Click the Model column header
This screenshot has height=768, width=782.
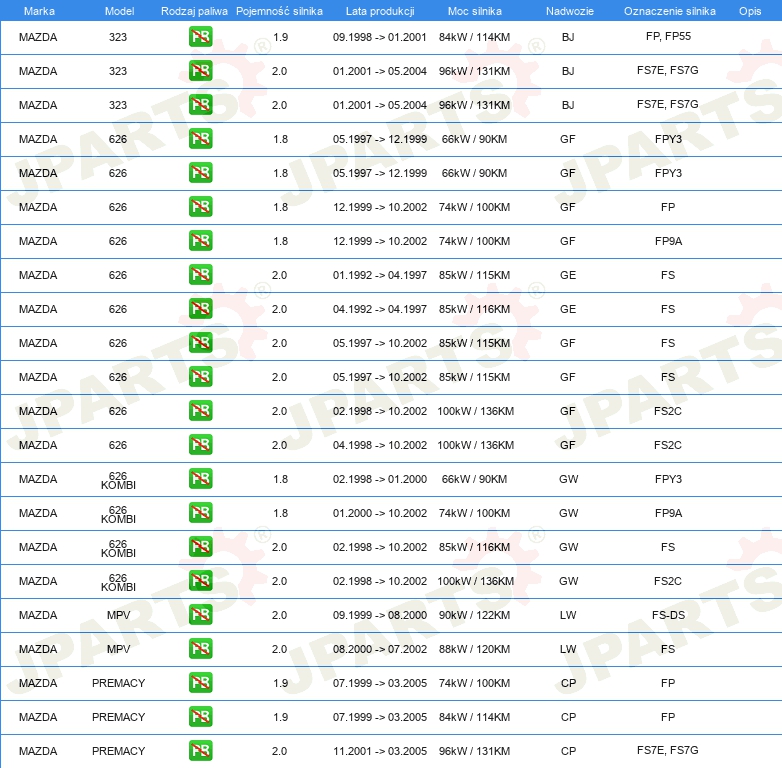point(119,11)
